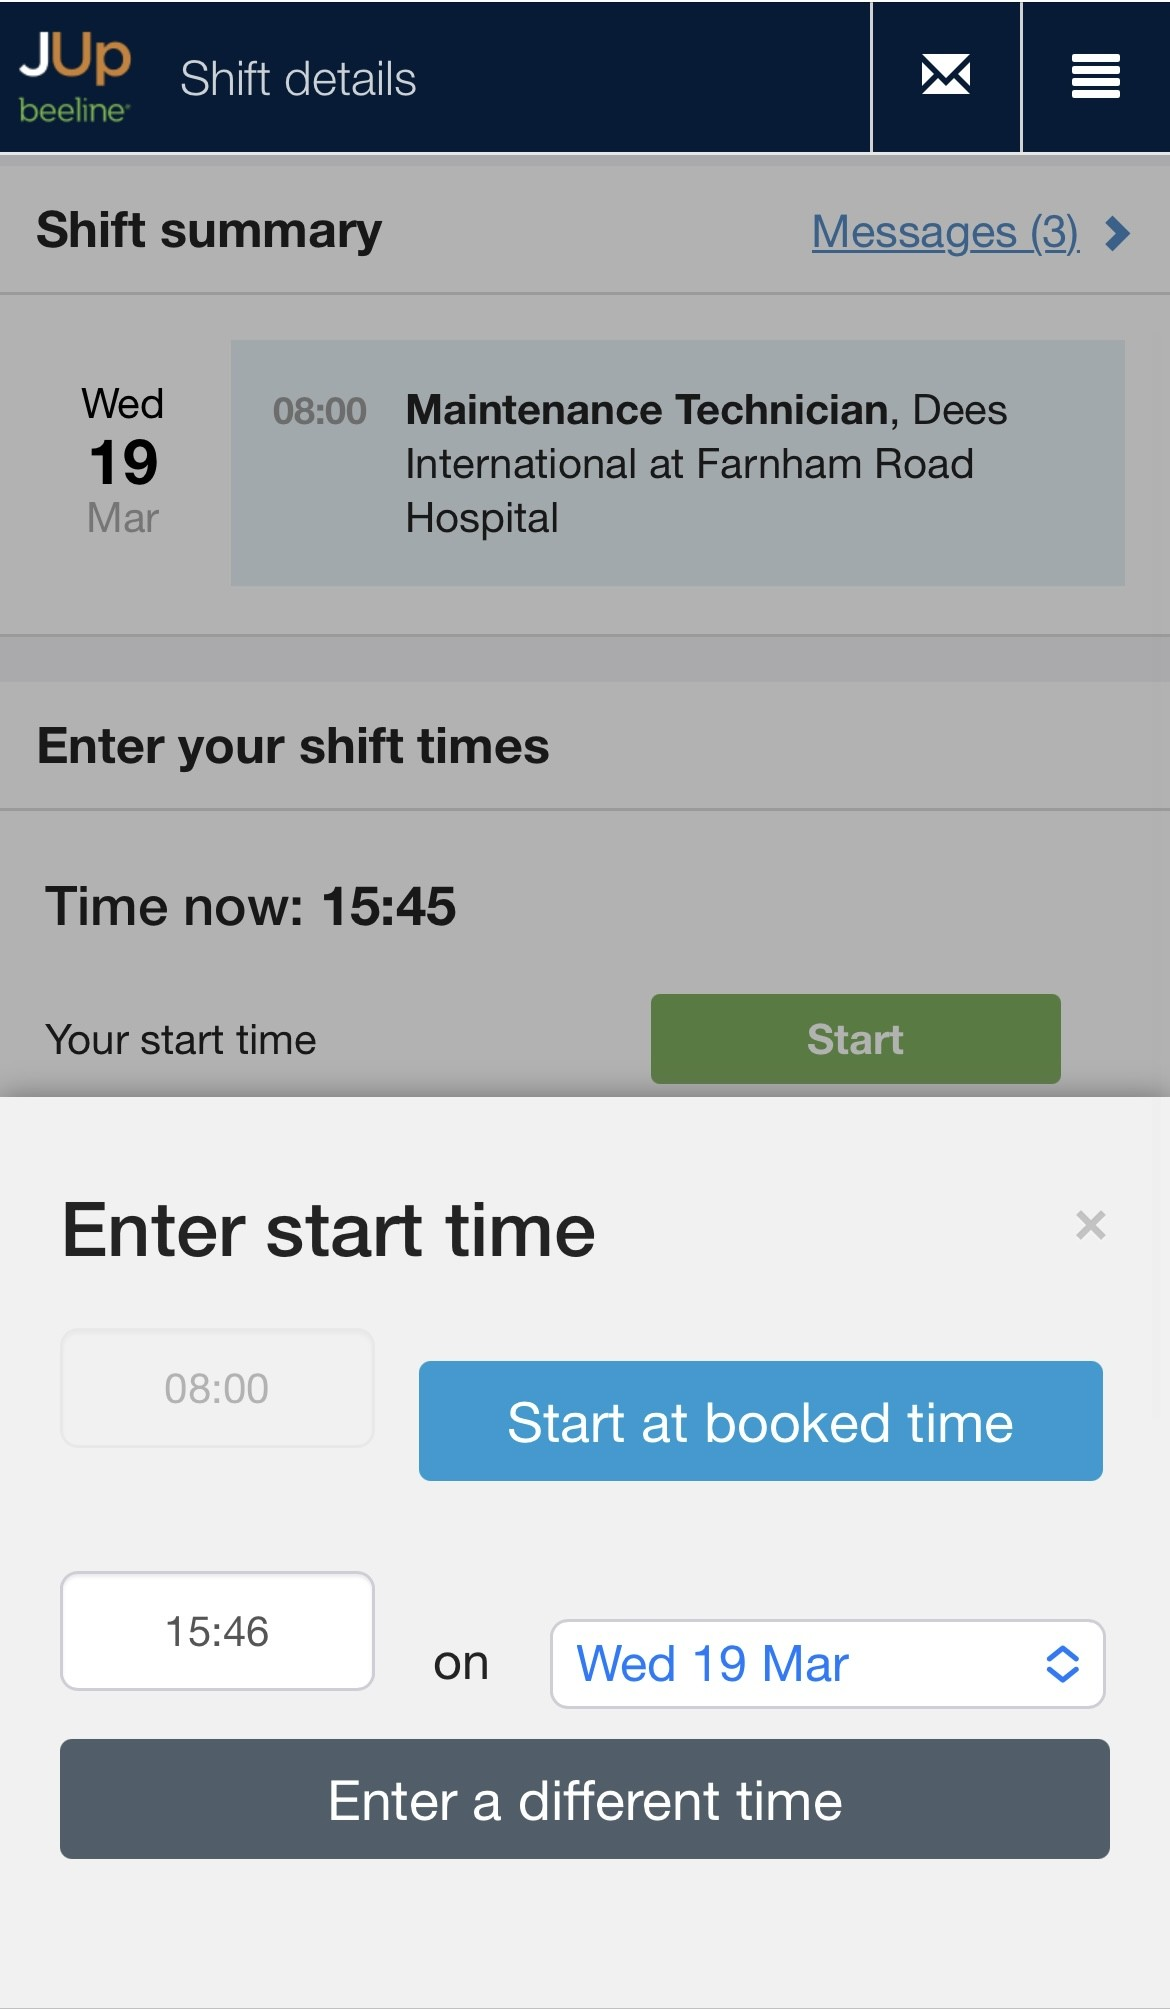The height and width of the screenshot is (2009, 1170).
Task: Click the up-down arrows on date selector
Action: [x=1062, y=1664]
